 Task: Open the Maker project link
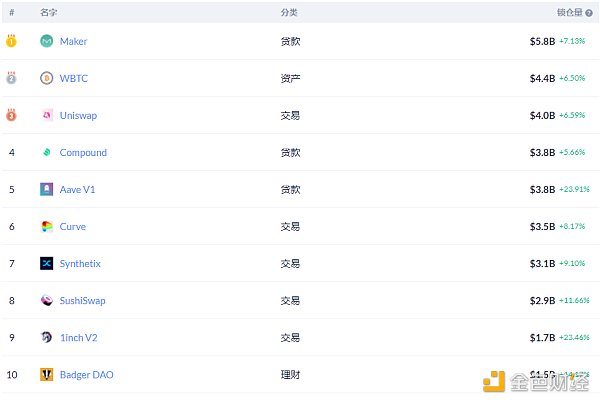coord(73,41)
